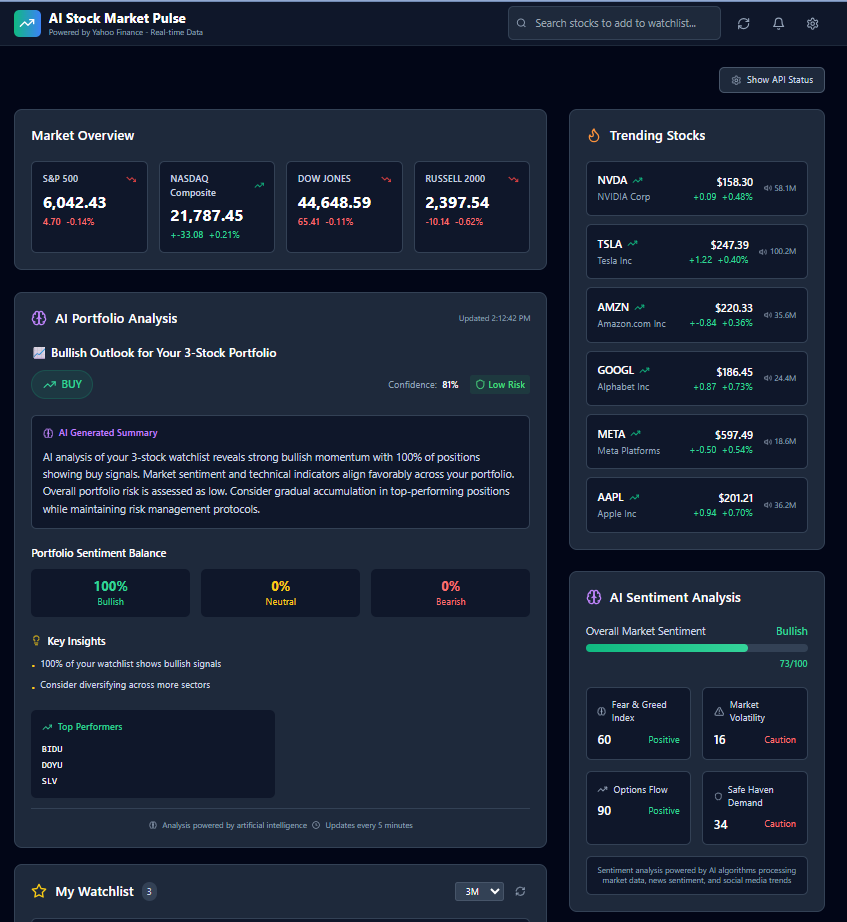This screenshot has height=922, width=847.
Task: Refresh the watchlist with the circular arrow icon
Action: coord(520,891)
